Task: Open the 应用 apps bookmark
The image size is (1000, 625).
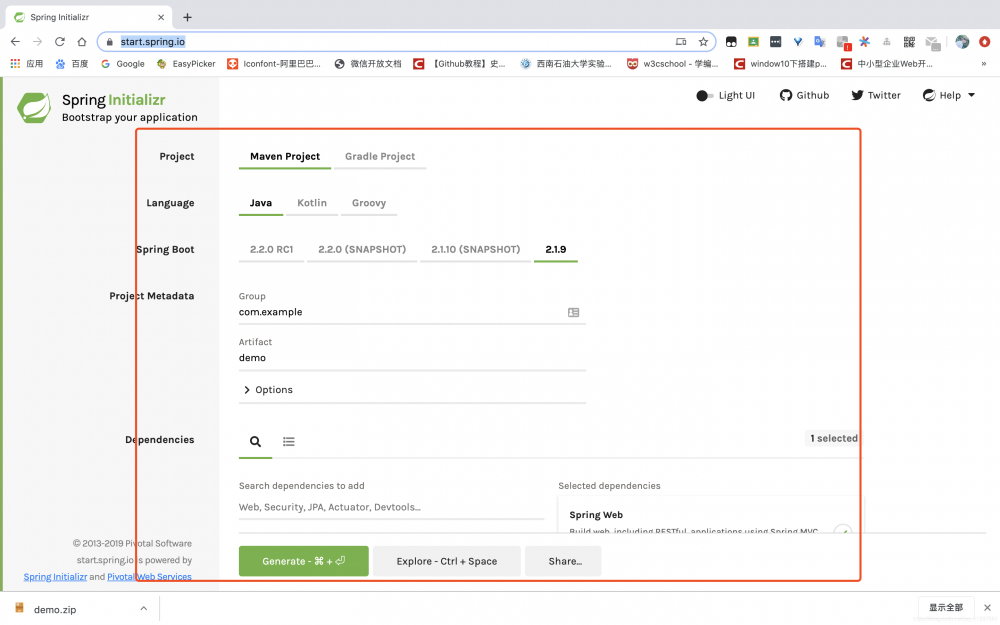Action: pyautogui.click(x=27, y=64)
